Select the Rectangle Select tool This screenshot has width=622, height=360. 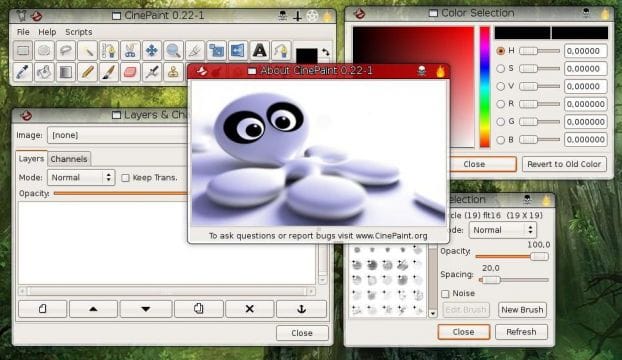(23, 51)
